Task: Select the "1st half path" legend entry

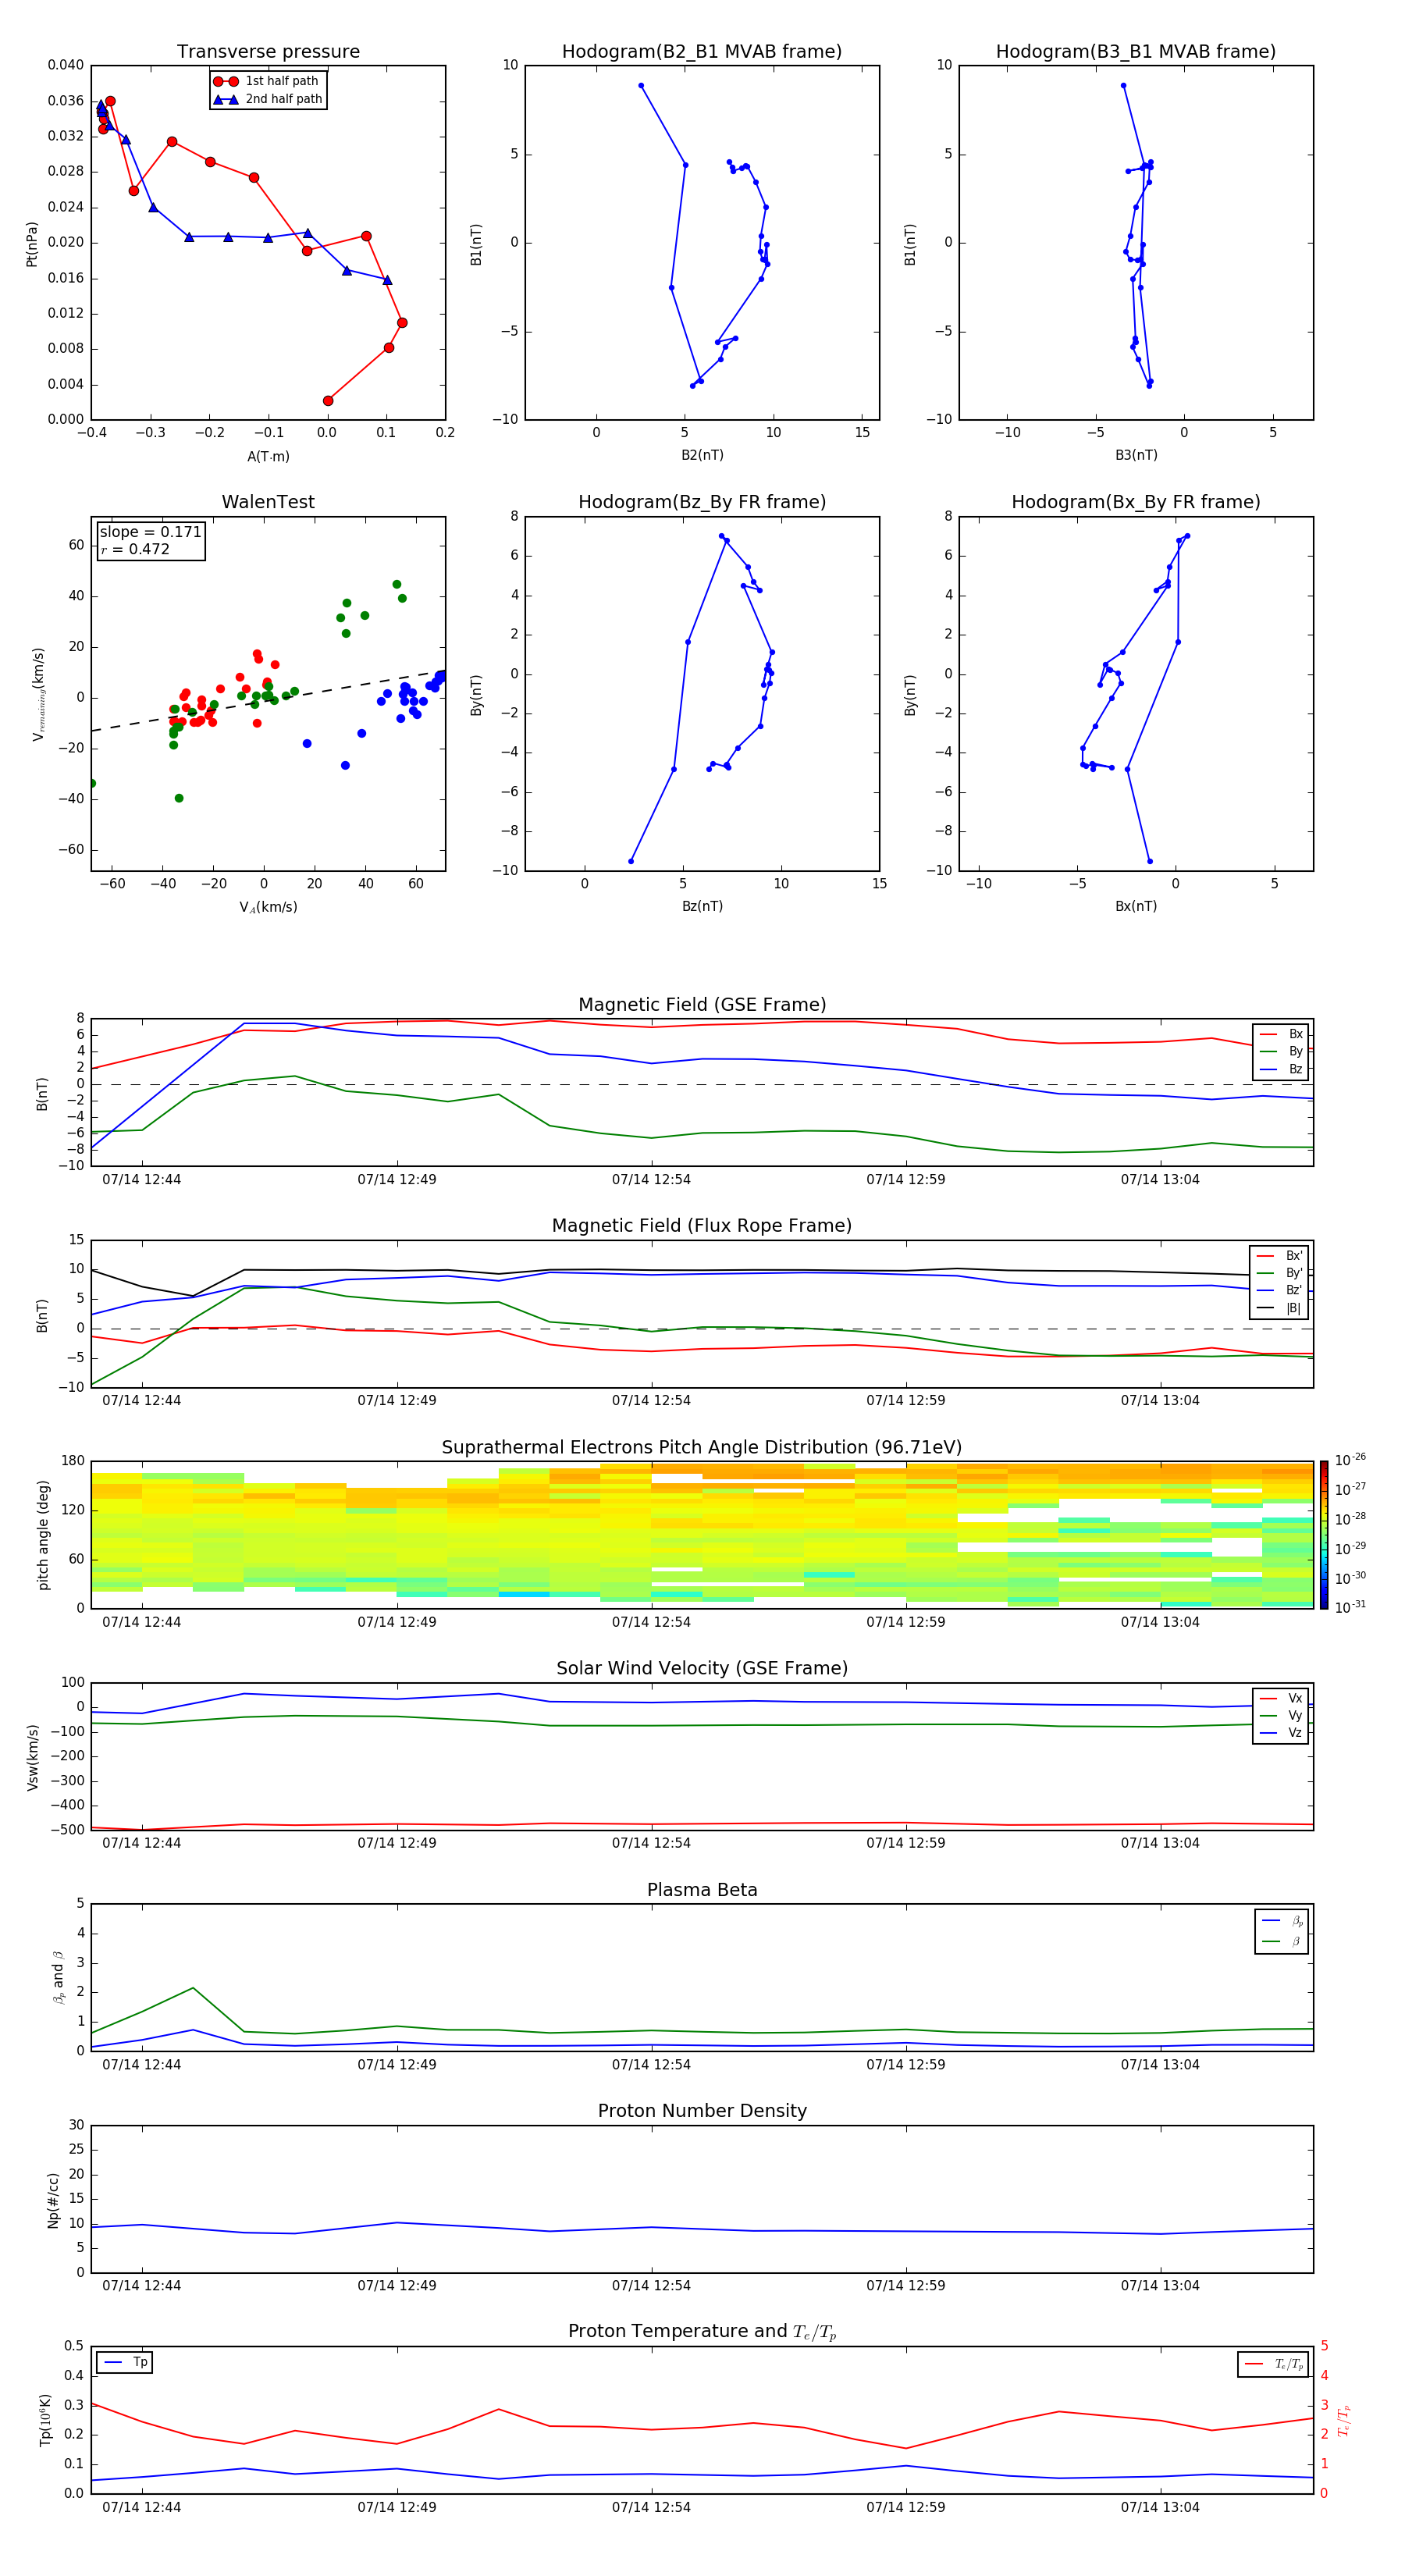Action: [267, 81]
